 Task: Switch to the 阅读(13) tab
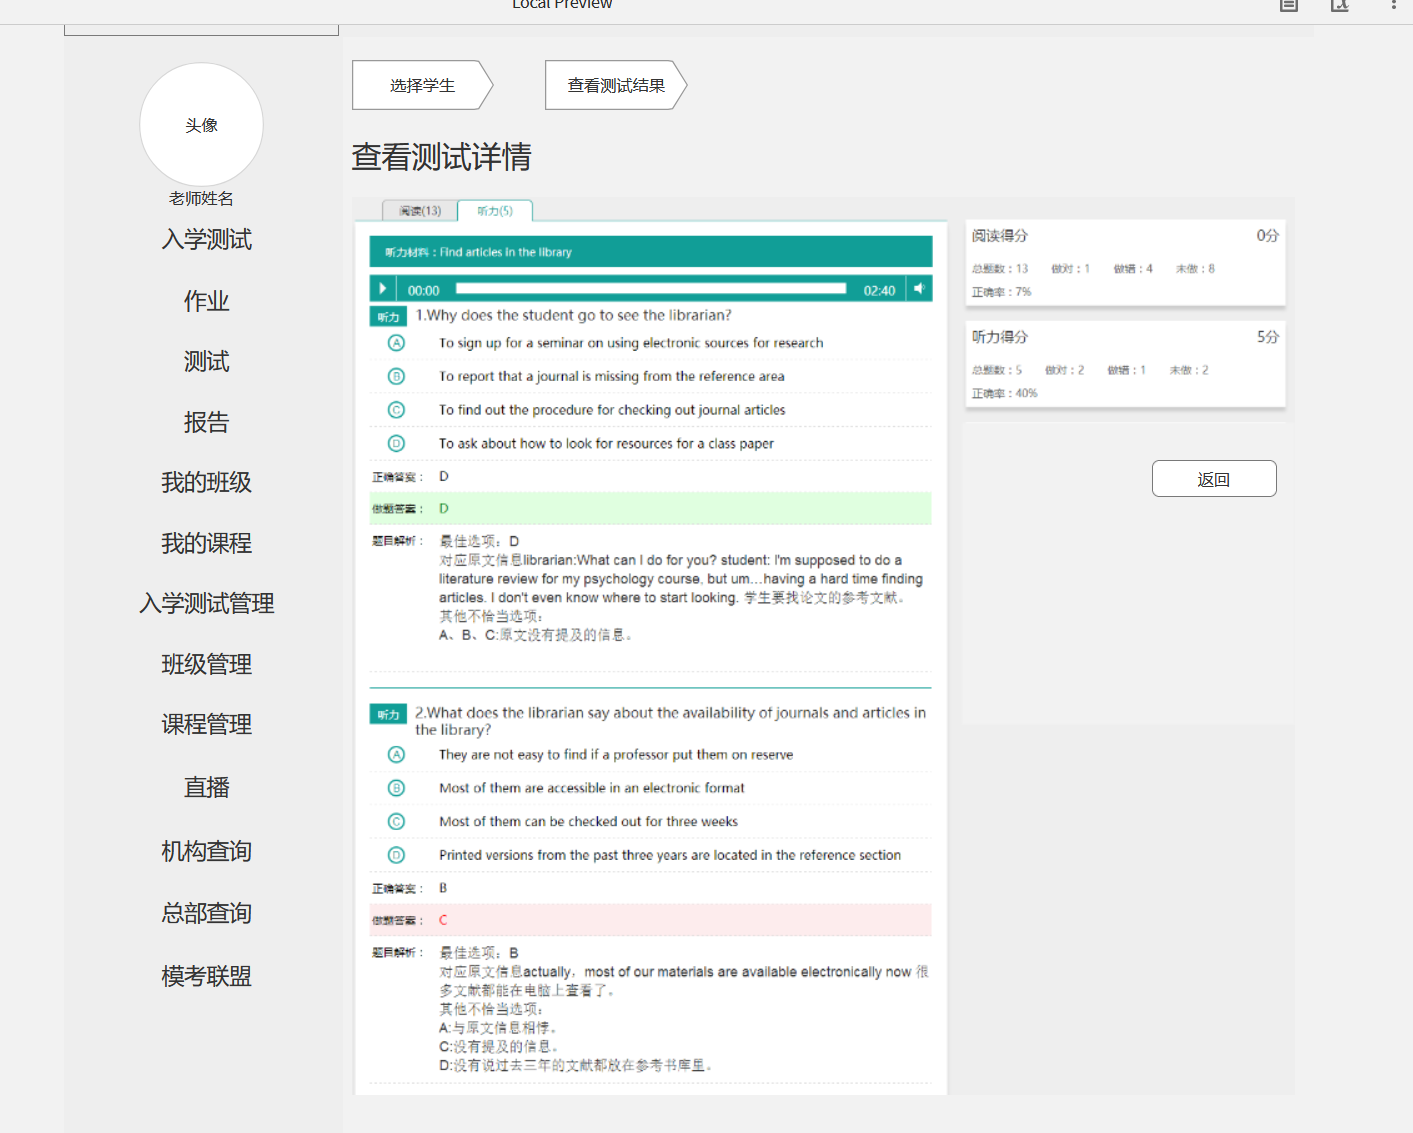[x=420, y=211]
